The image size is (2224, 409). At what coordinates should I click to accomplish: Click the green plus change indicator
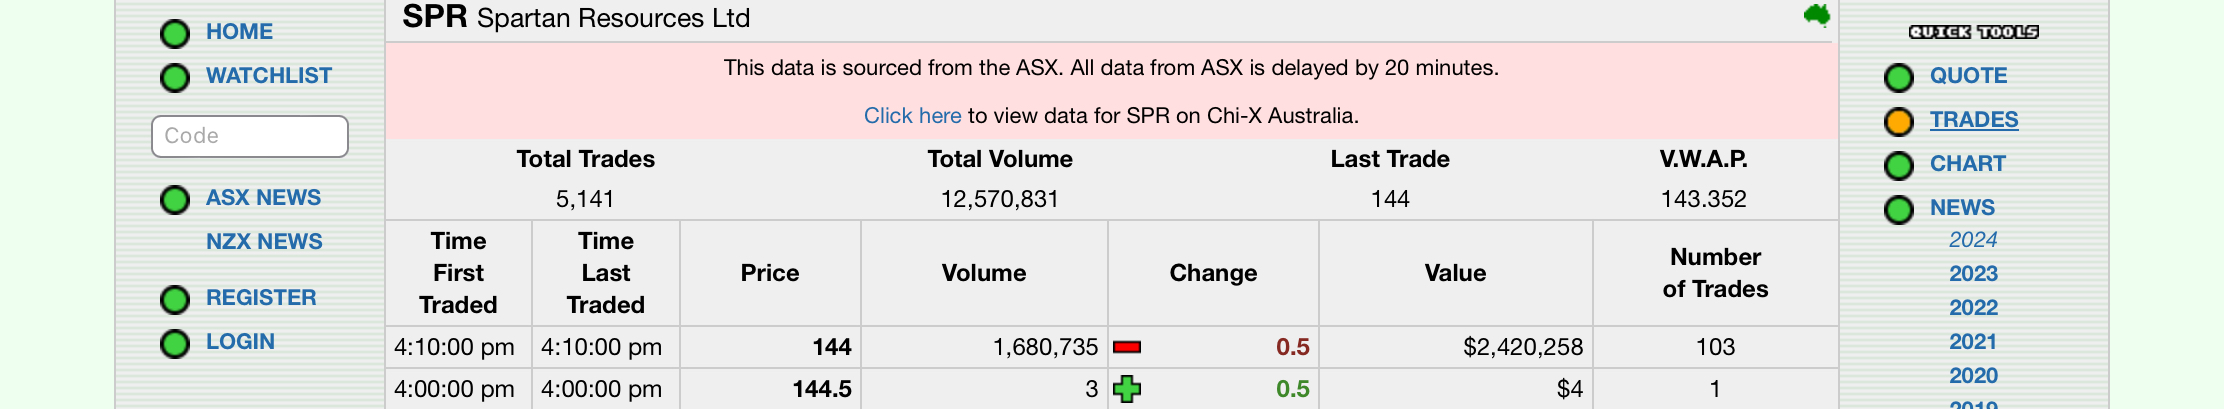pos(1127,389)
